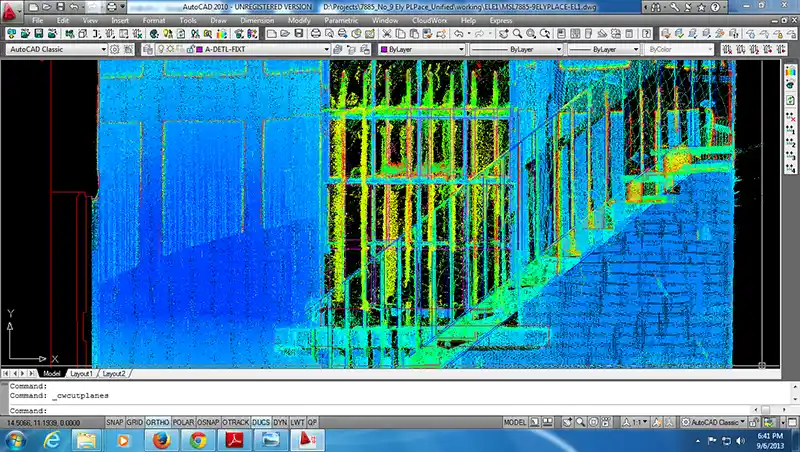Open the ByLayer color control dropdown

click(422, 49)
